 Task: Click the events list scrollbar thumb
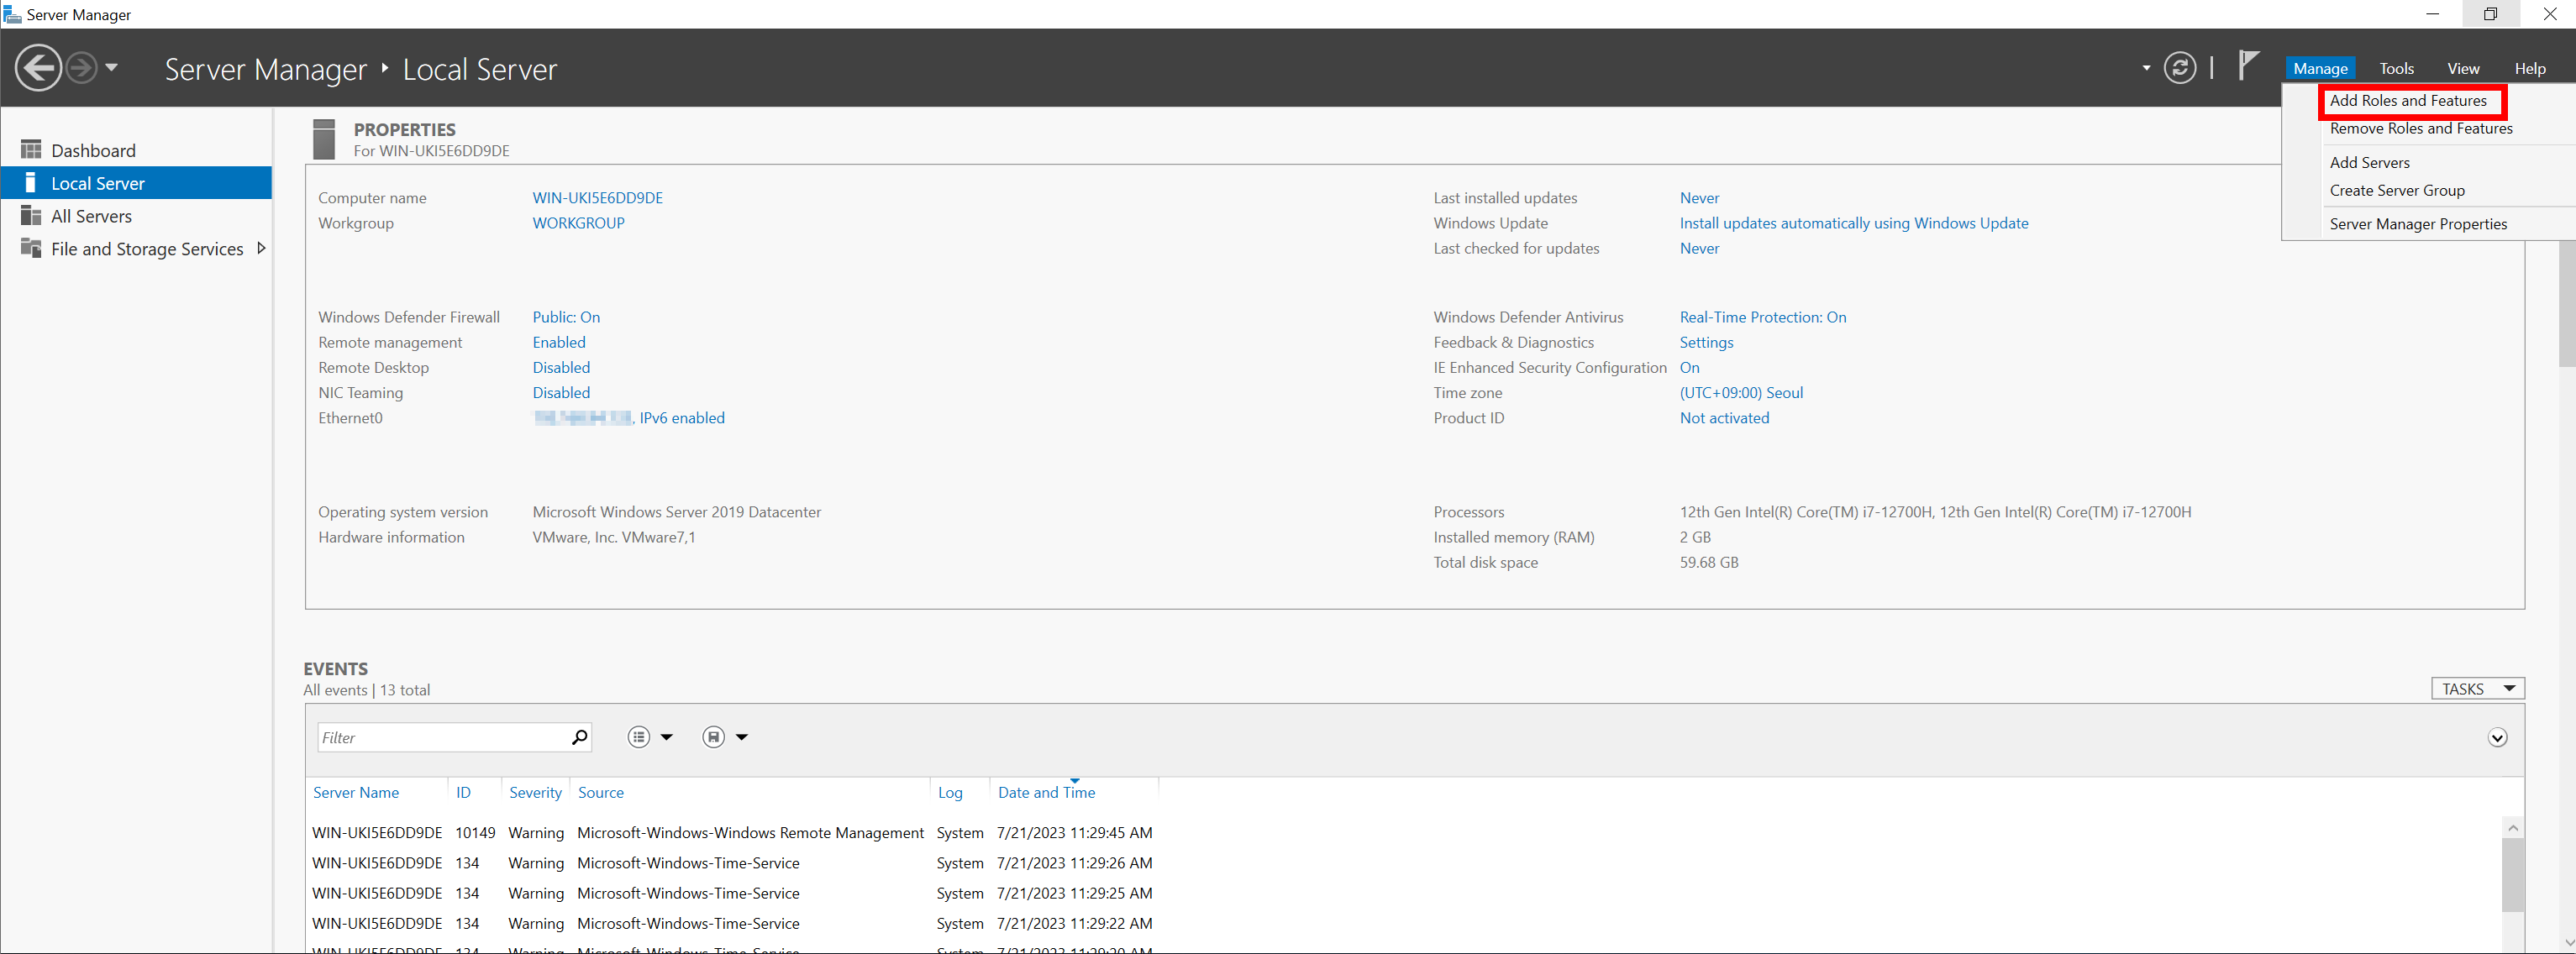click(2512, 875)
